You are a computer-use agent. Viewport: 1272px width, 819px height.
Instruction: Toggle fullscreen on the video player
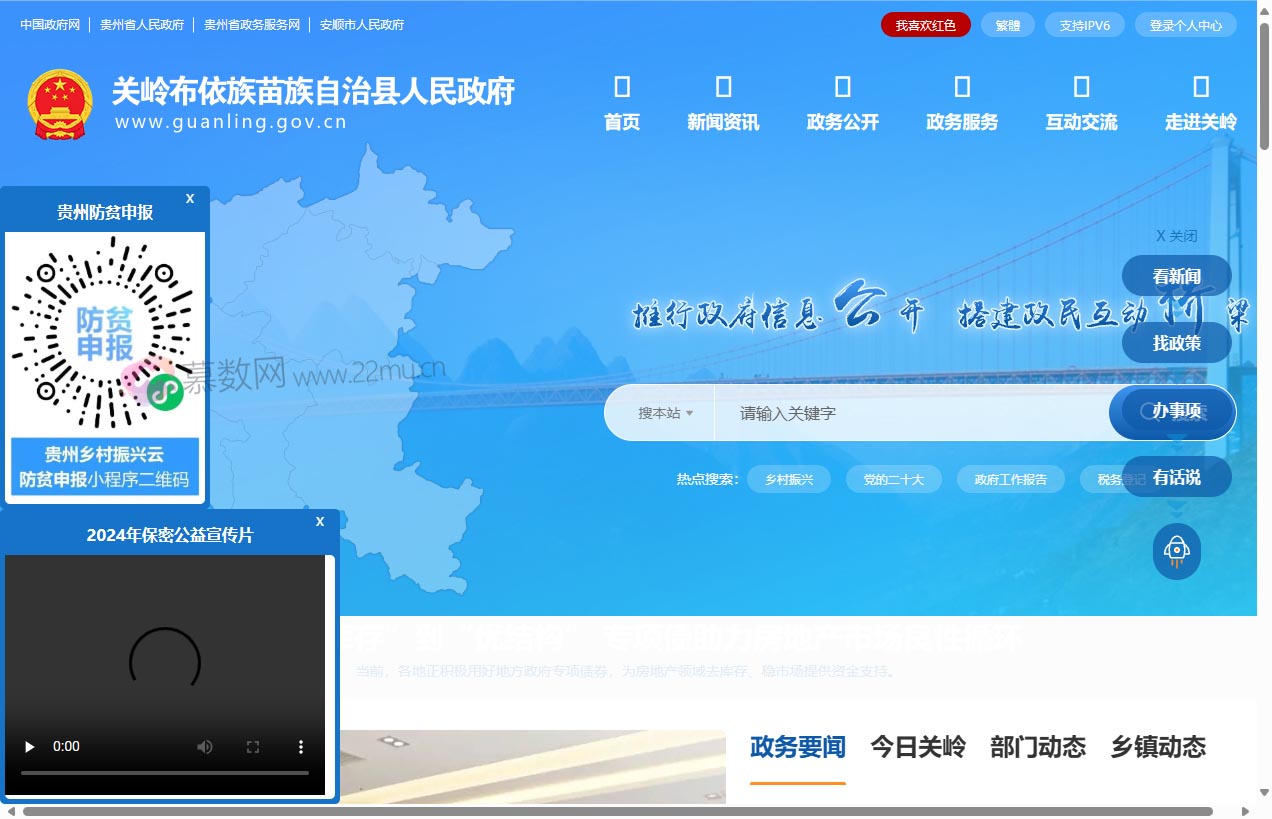252,746
